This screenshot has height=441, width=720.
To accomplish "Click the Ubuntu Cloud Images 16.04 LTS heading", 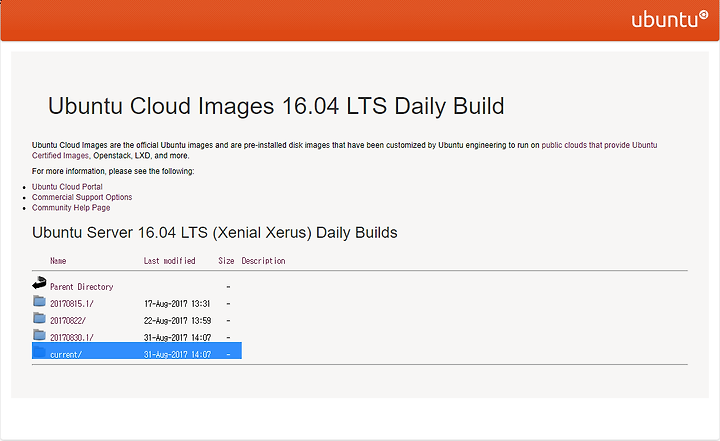I will click(x=276, y=106).
